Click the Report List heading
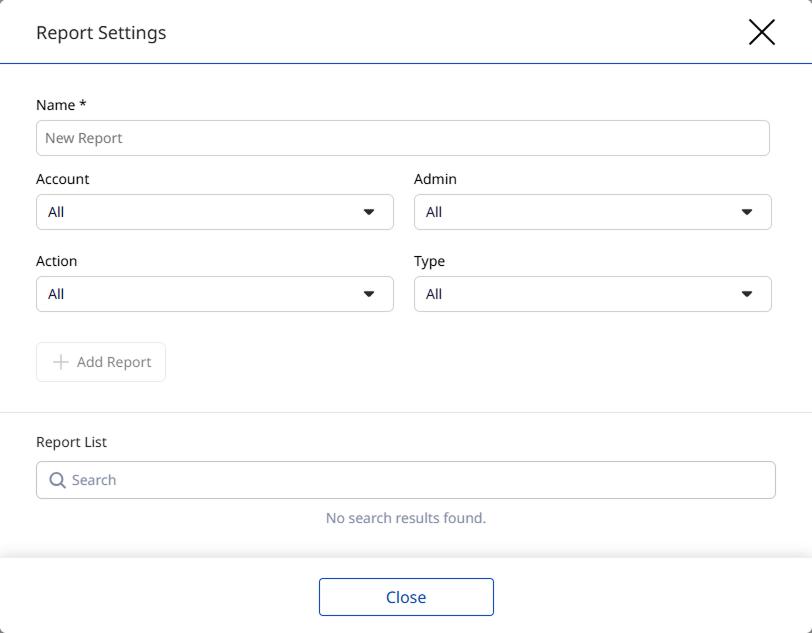Viewport: 812px width, 633px height. coord(71,442)
